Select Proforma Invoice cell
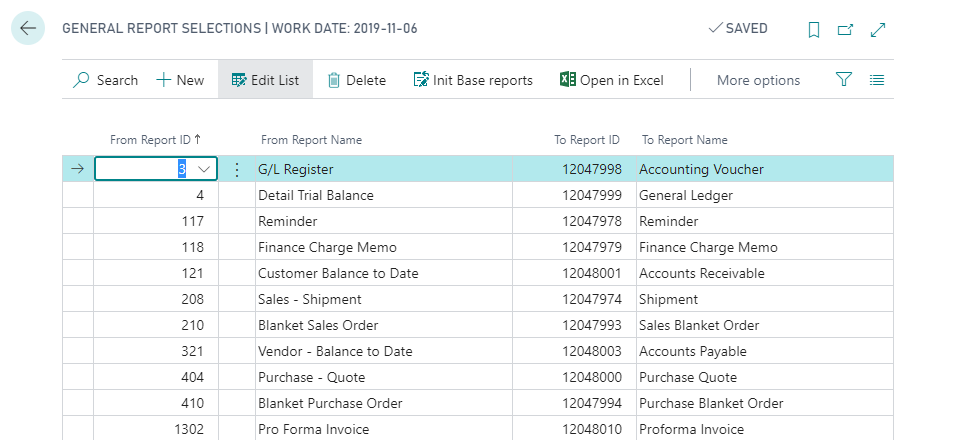 [x=765, y=429]
